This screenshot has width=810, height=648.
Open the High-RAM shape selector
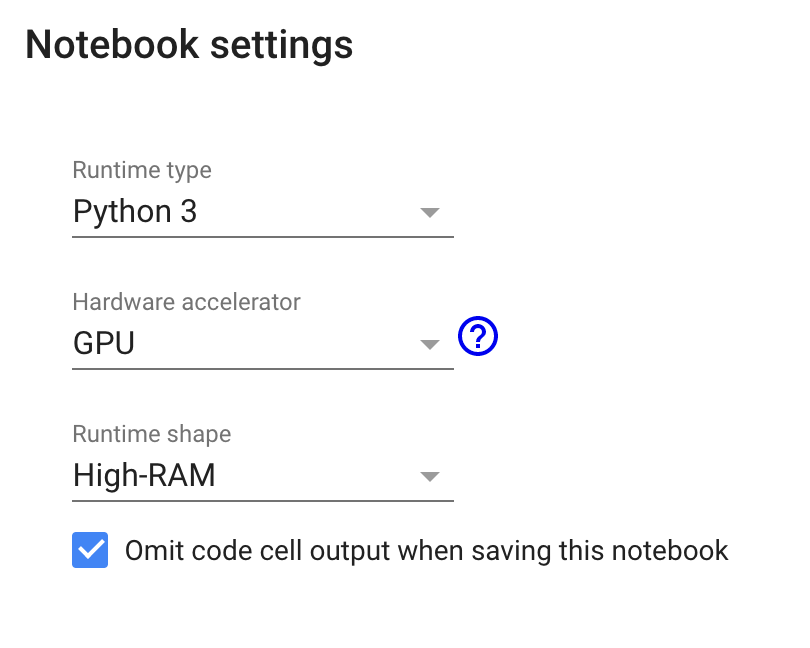pos(263,475)
